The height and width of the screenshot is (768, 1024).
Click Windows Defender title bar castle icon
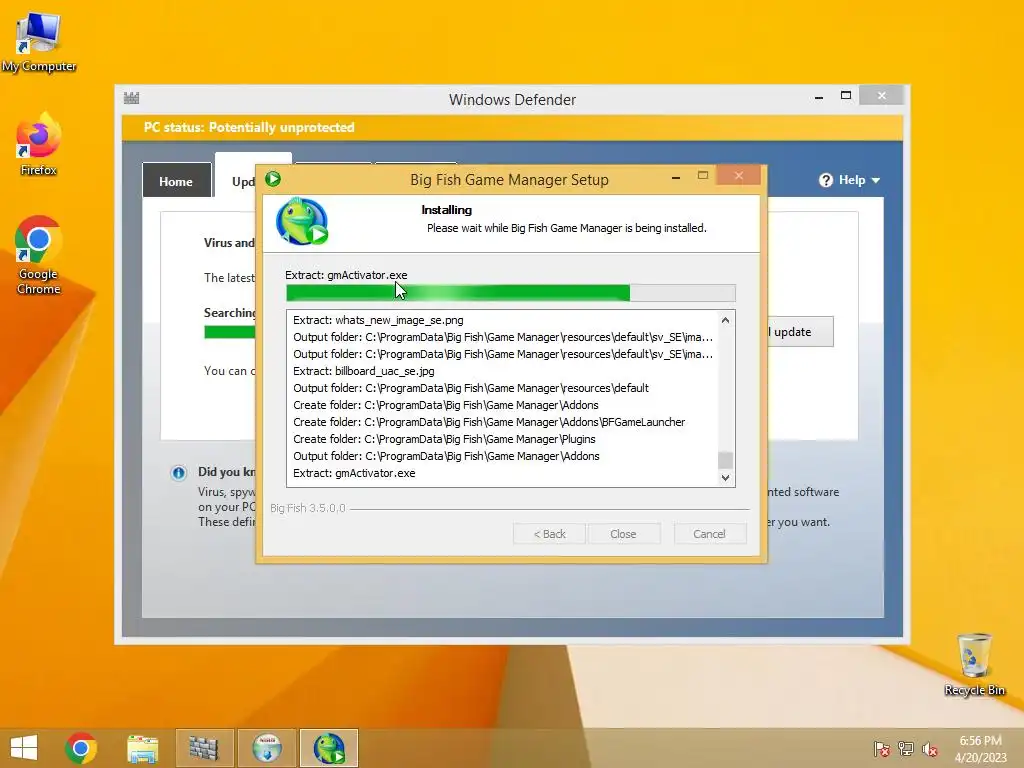point(131,98)
